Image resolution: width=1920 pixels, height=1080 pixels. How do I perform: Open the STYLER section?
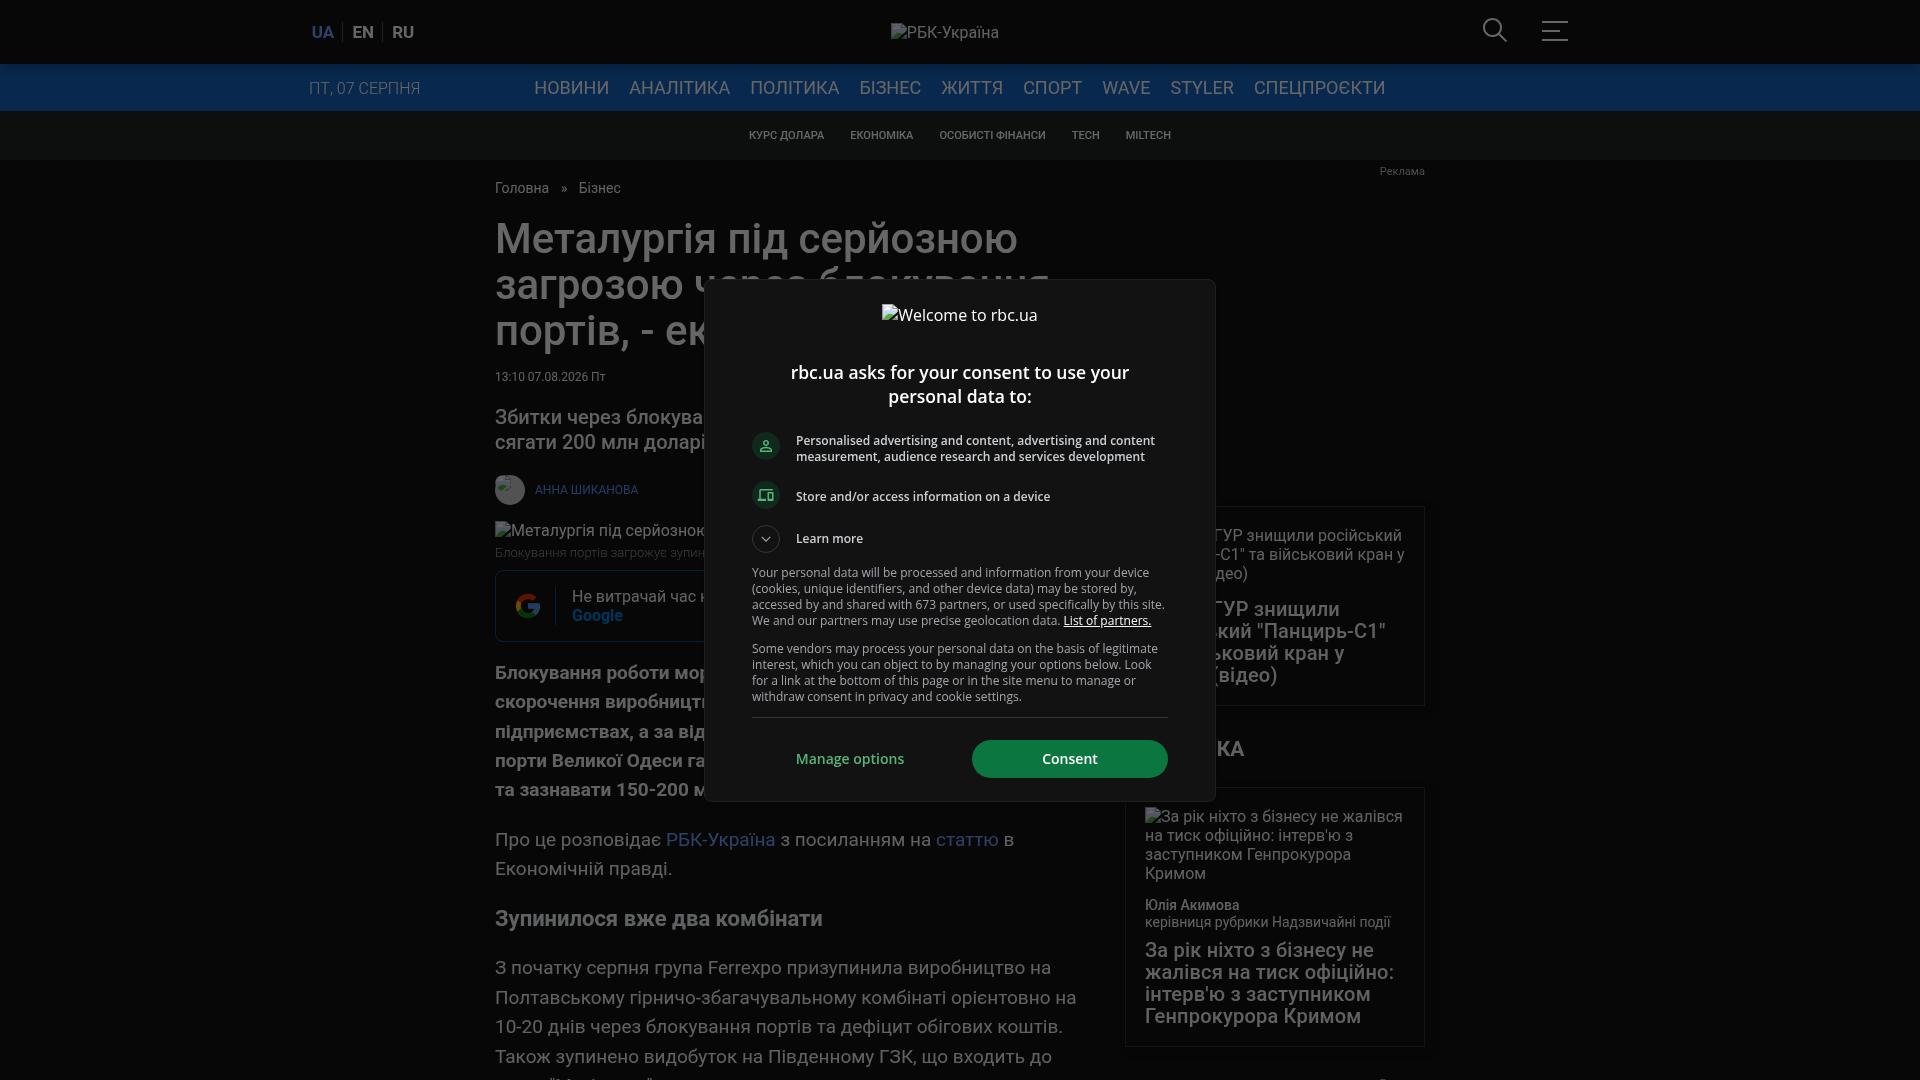[x=1202, y=88]
